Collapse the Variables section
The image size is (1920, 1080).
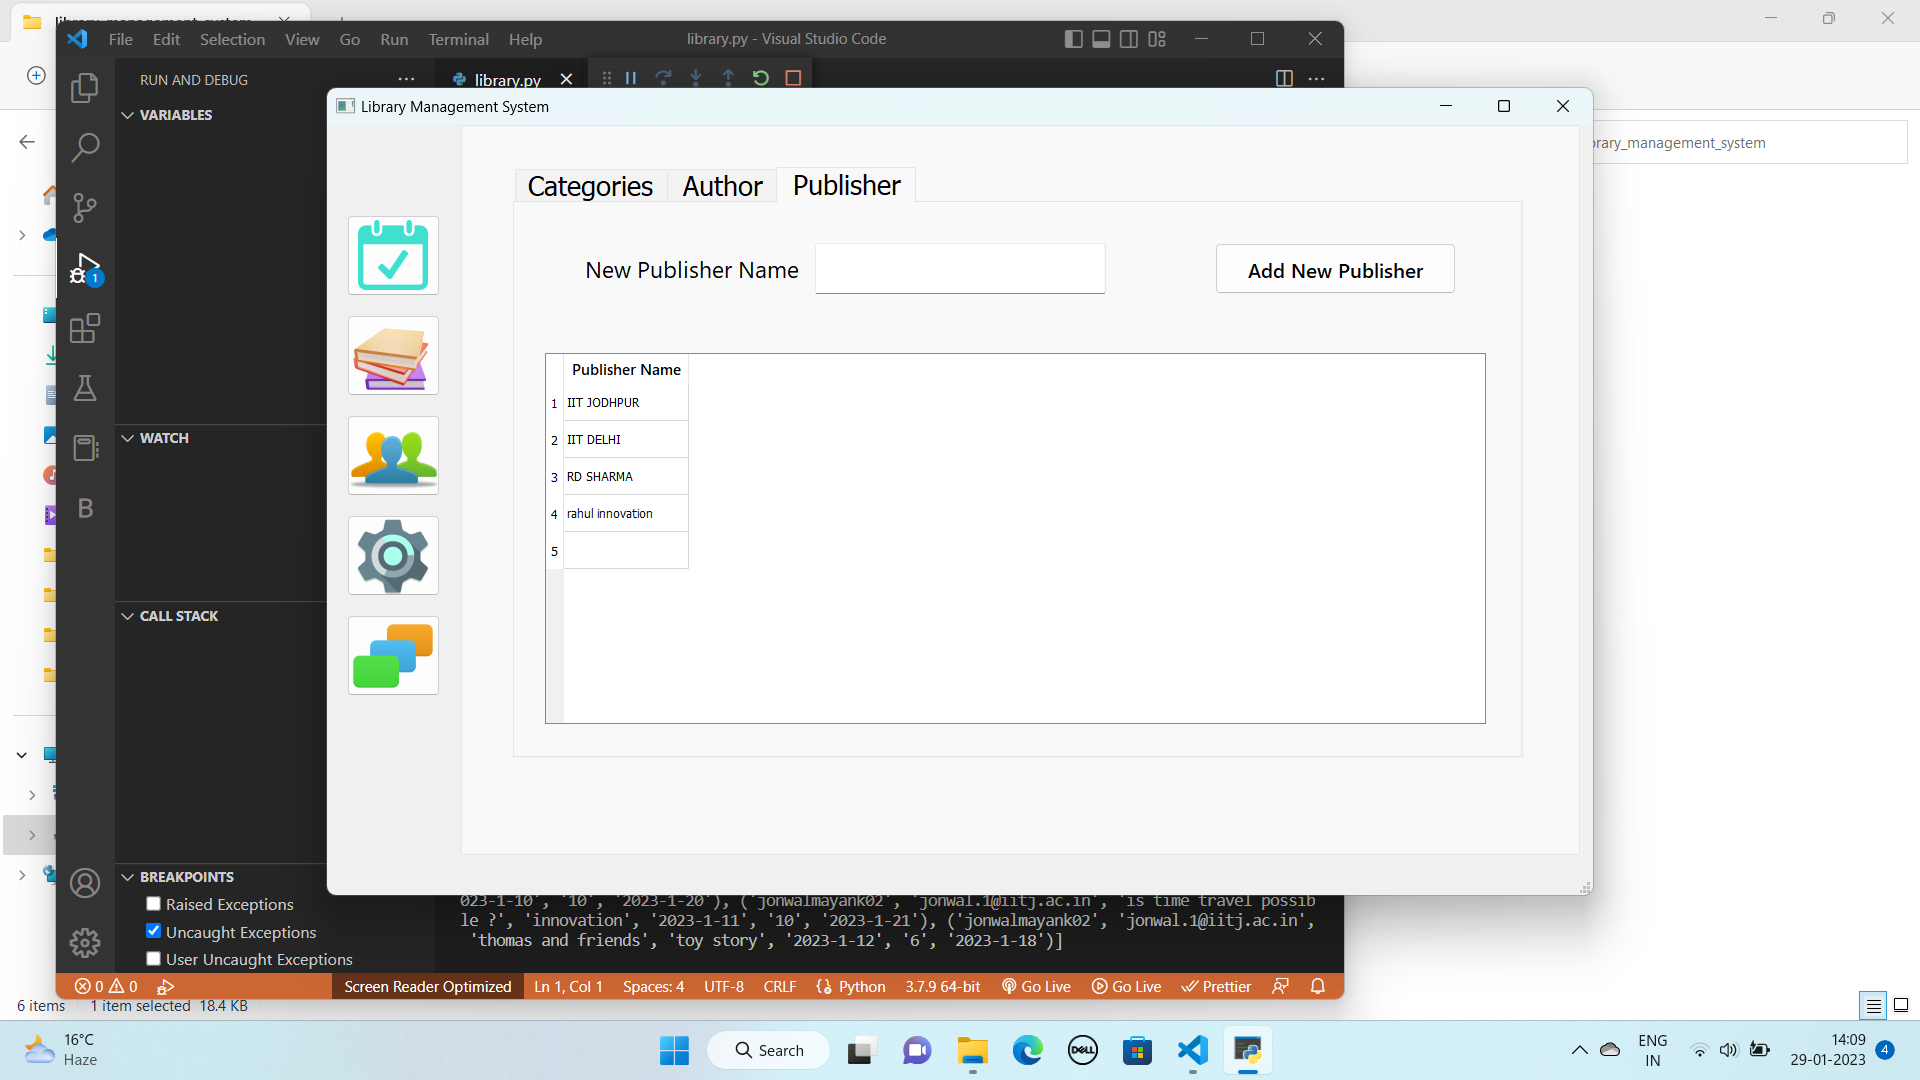click(x=127, y=114)
